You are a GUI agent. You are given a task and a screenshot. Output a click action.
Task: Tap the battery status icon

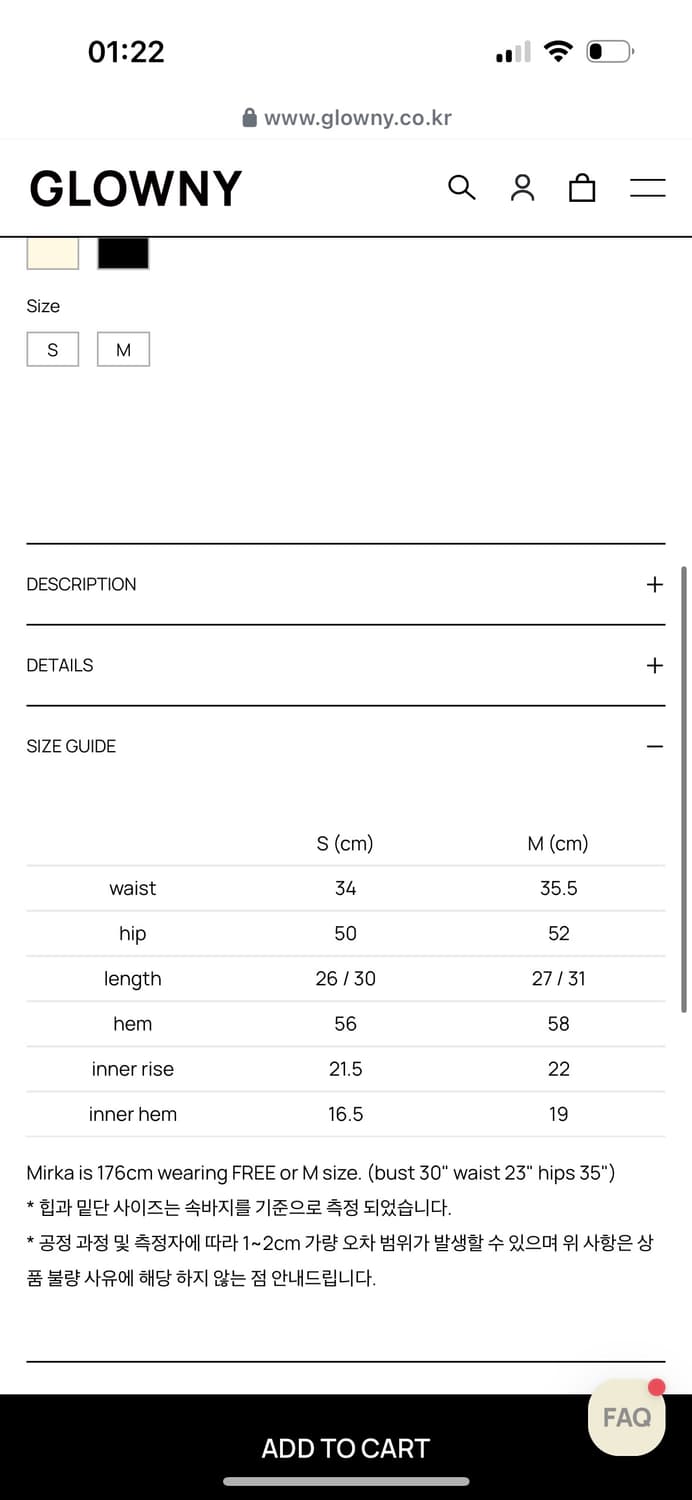[x=609, y=51]
